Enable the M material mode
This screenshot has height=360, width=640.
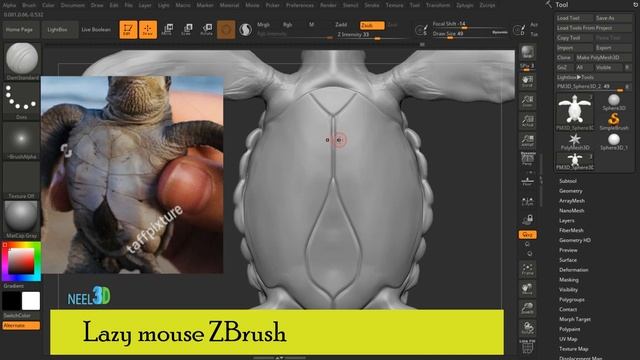pos(311,25)
